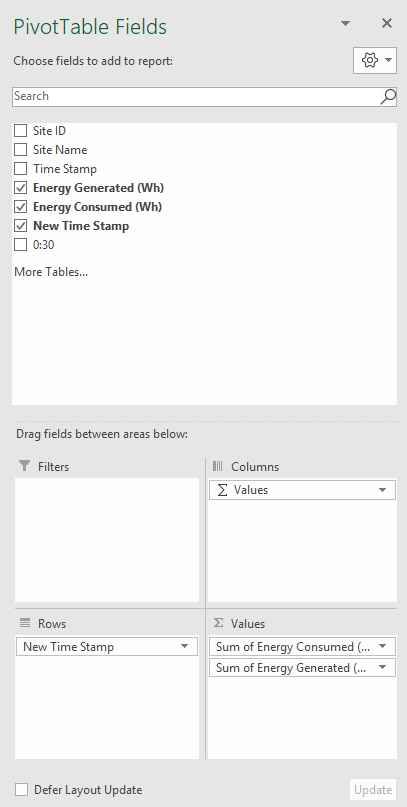The image size is (407, 807).
Task: Open the Values column field dropdown
Action: [x=382, y=490]
